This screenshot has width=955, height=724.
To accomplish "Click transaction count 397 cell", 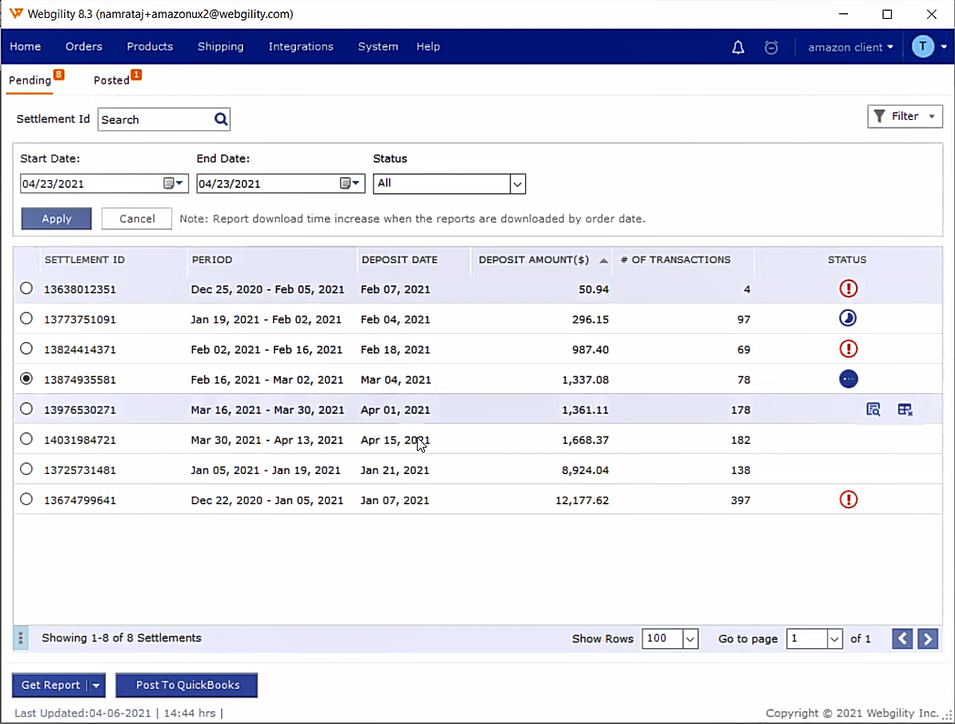I will [740, 501].
